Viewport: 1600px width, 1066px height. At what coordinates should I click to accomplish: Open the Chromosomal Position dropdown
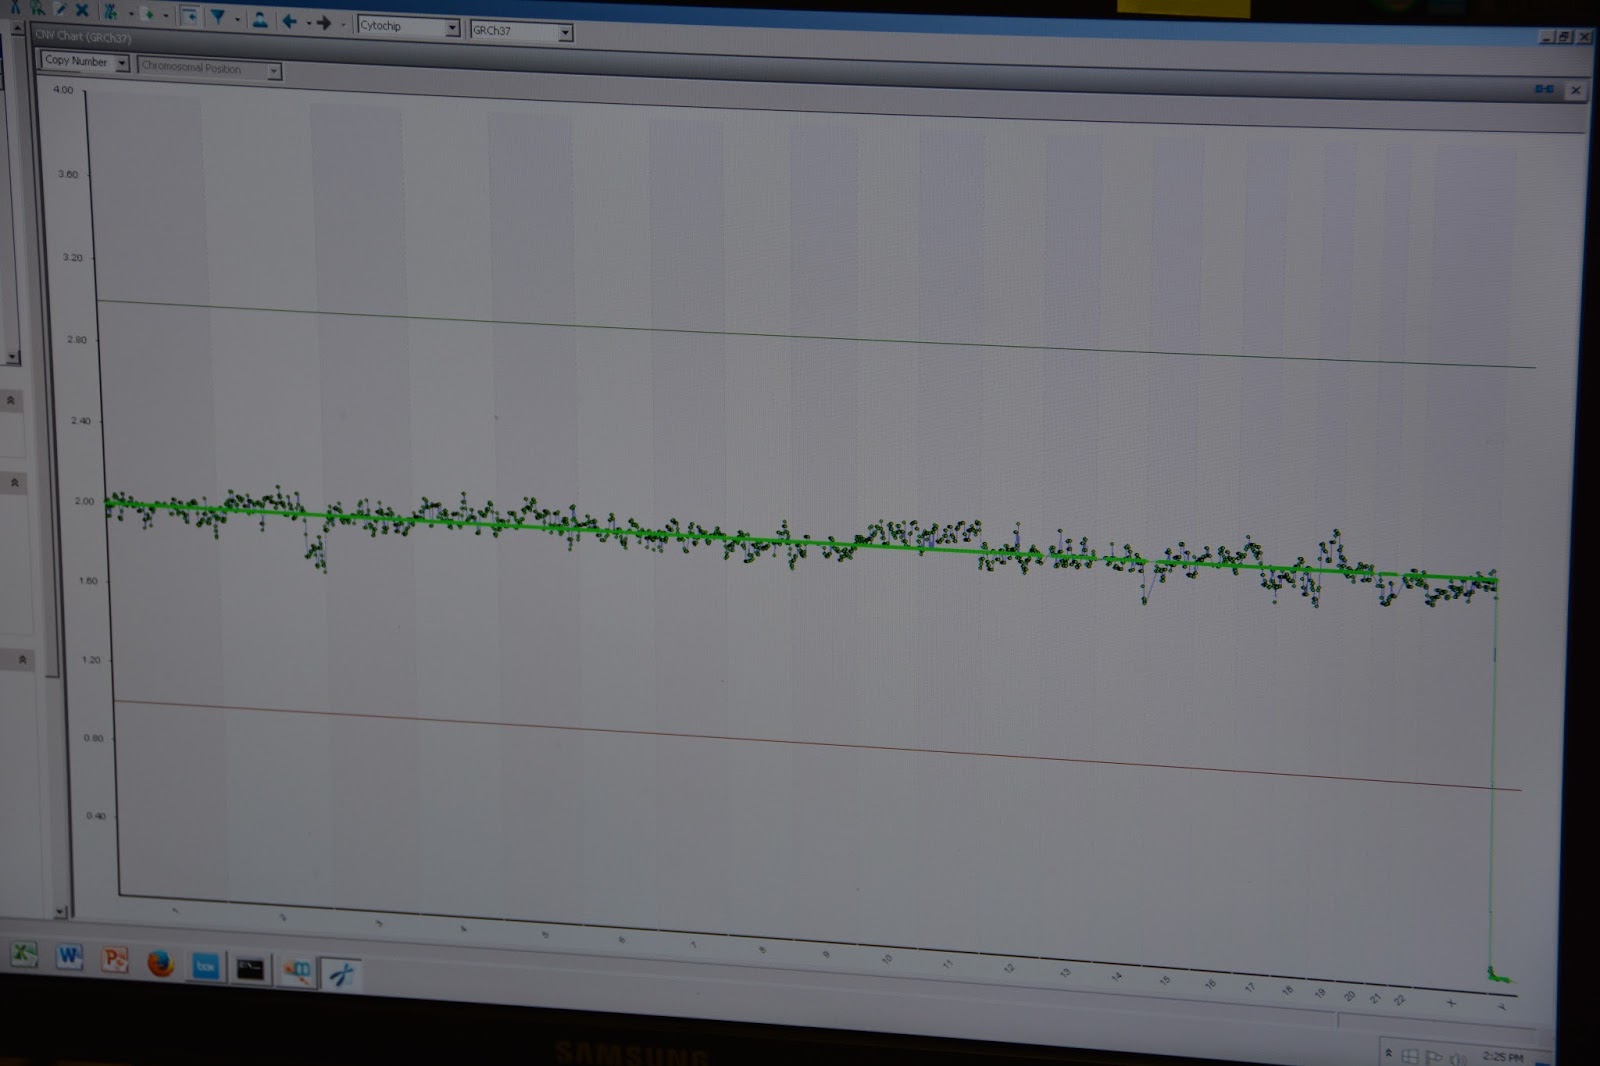tap(209, 69)
